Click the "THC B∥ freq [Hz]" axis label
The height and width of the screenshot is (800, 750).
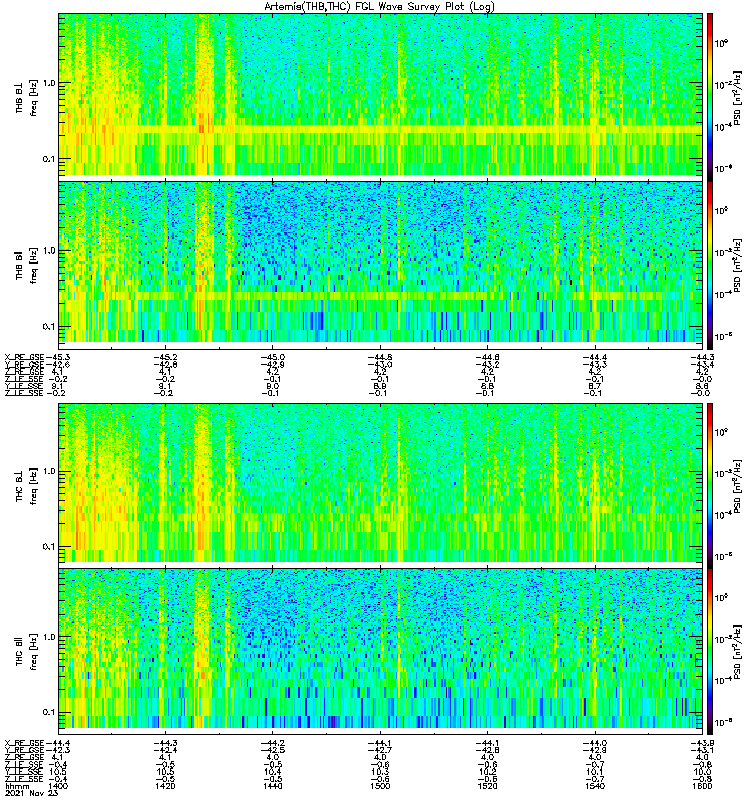point(27,652)
